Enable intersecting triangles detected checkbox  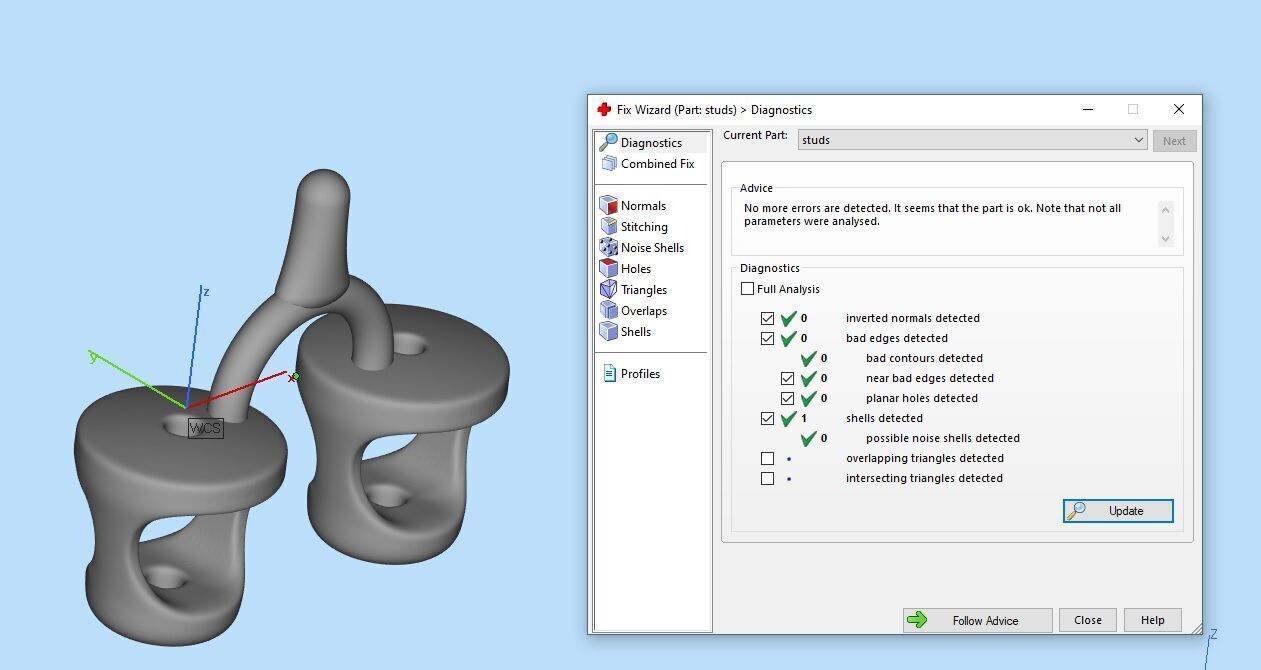767,478
